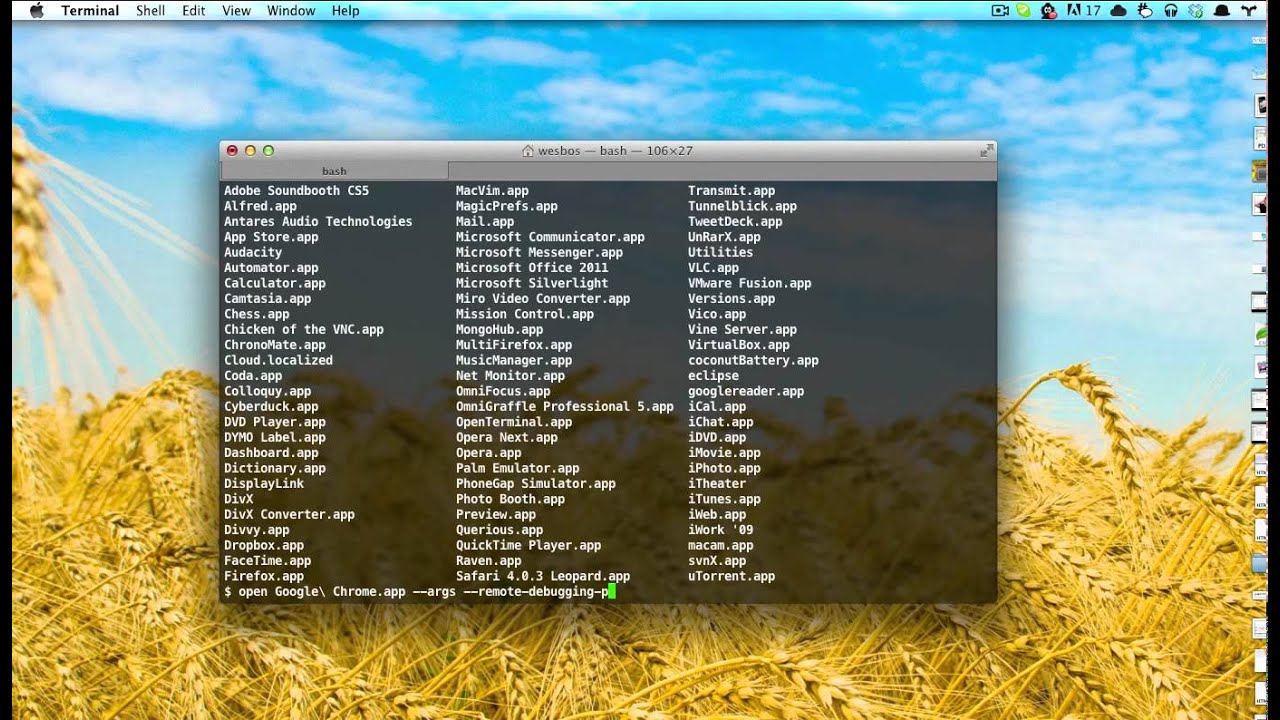Image resolution: width=1280 pixels, height=720 pixels.
Task: Click the bowler hat Alfred menu bar icon
Action: pyautogui.click(x=1222, y=10)
